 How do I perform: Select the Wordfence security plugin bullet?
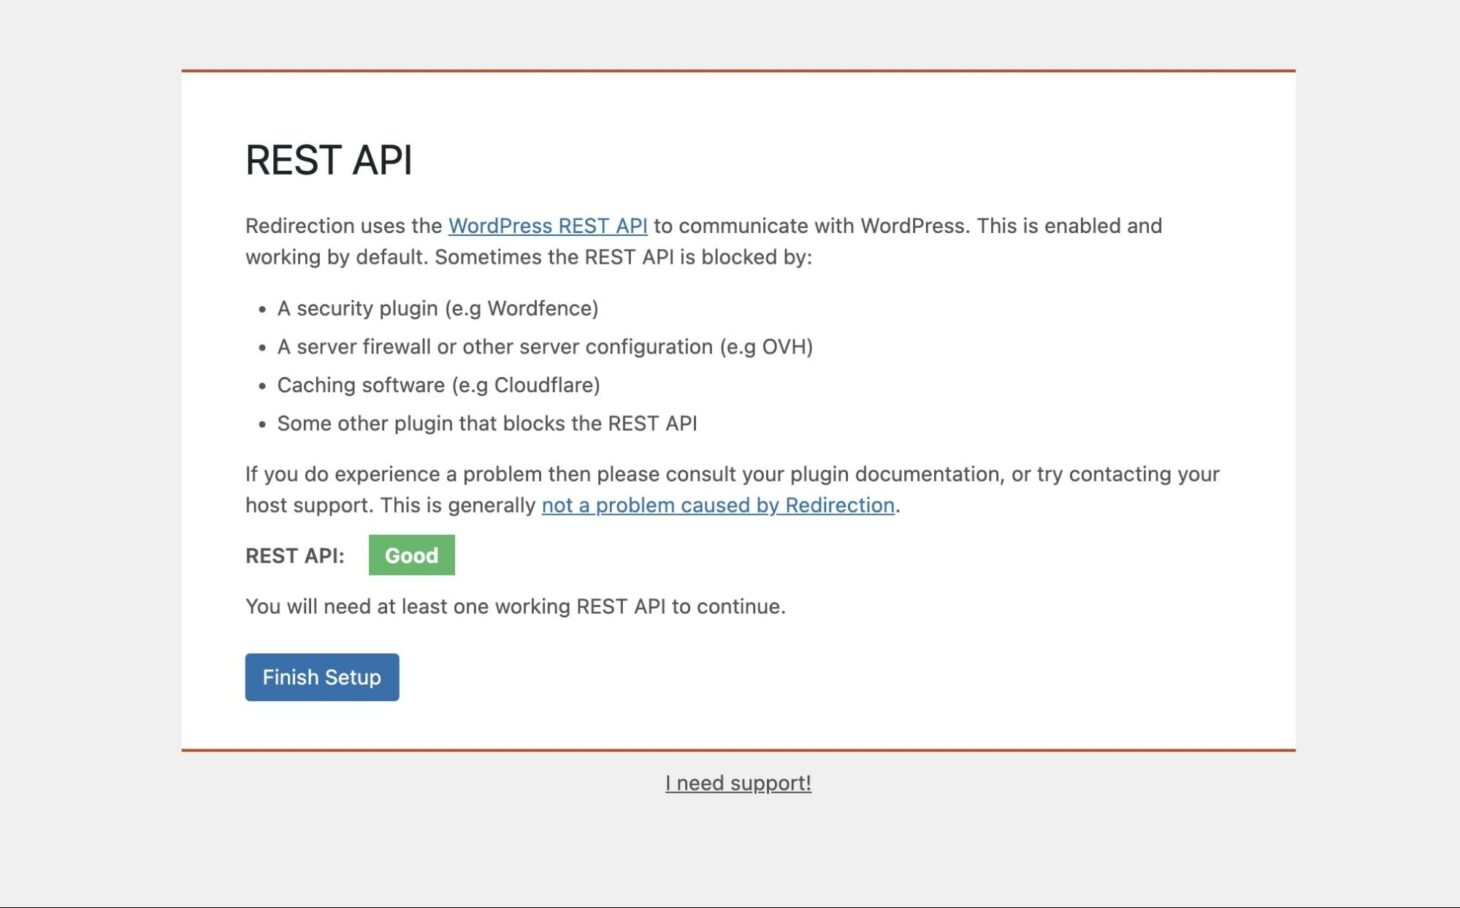(438, 308)
